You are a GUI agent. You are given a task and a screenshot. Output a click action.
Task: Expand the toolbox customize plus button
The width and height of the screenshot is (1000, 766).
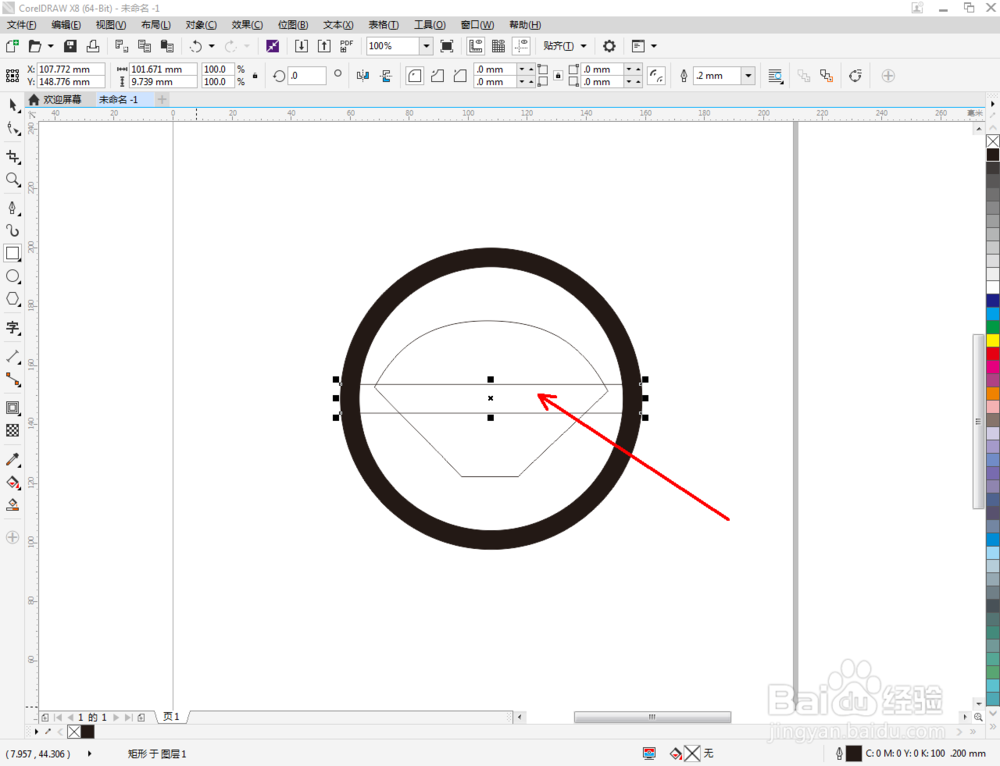pyautogui.click(x=13, y=538)
